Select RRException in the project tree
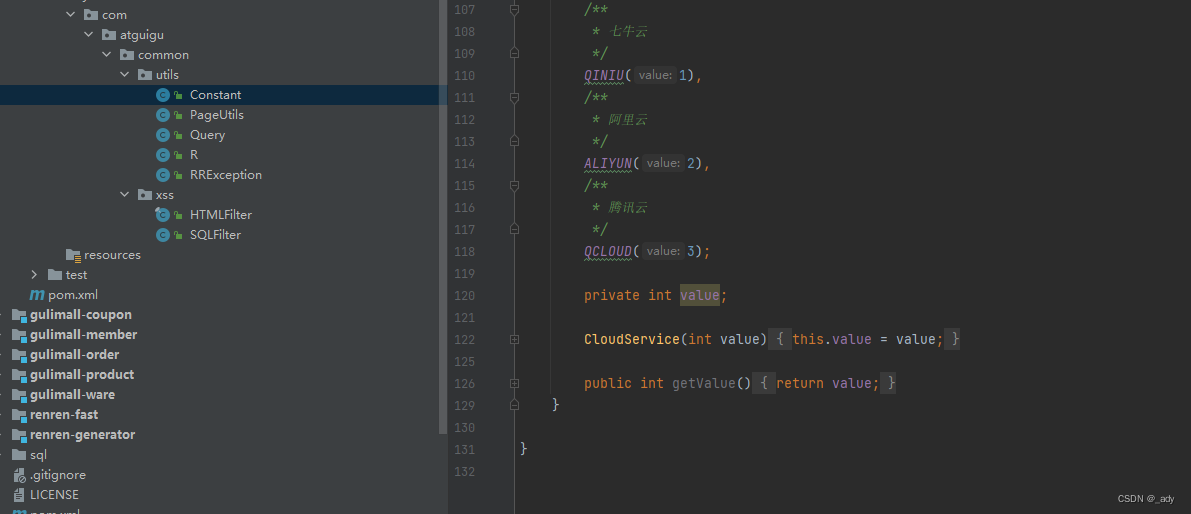Screen dimensions: 1191x514 (x=226, y=175)
